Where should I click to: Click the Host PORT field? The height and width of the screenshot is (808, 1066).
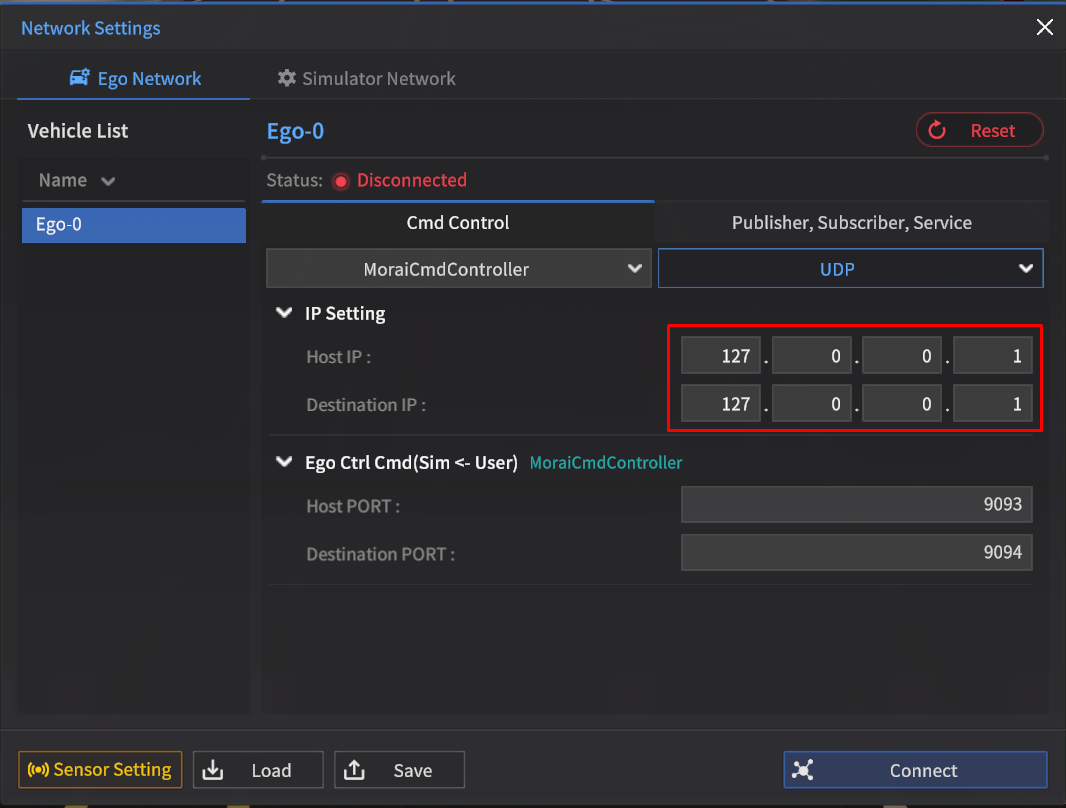point(856,505)
